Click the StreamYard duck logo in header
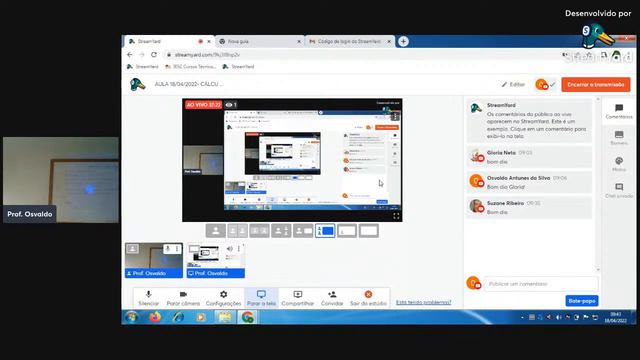 coord(138,84)
